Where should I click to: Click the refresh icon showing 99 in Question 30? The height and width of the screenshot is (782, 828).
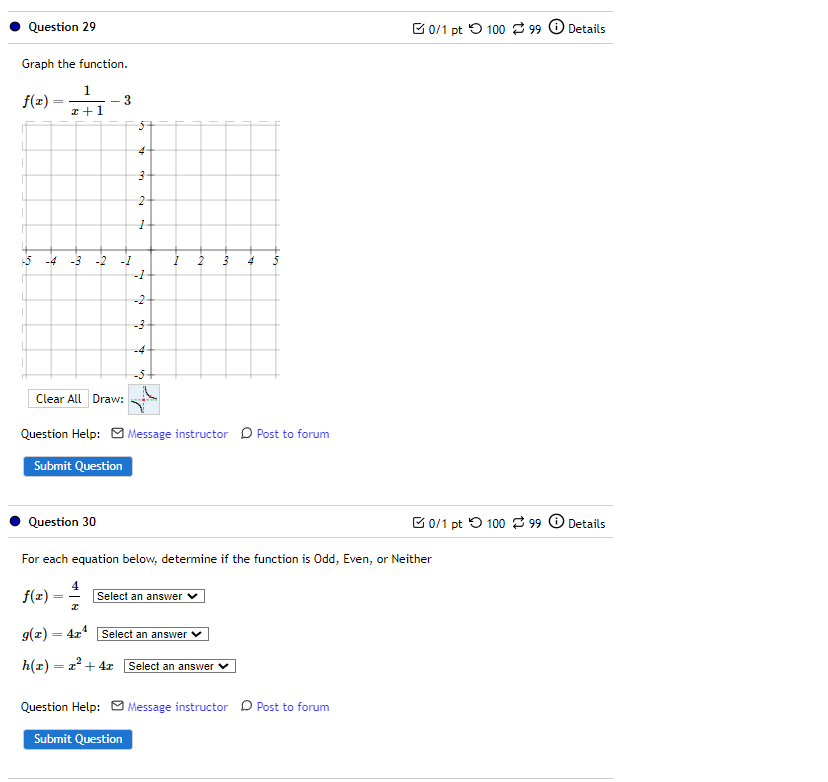[x=519, y=522]
